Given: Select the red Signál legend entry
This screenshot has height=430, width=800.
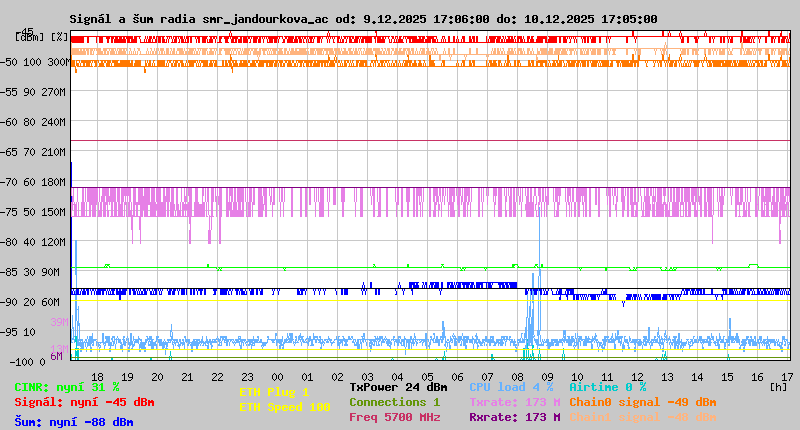Looking at the screenshot, I should 84,402.
